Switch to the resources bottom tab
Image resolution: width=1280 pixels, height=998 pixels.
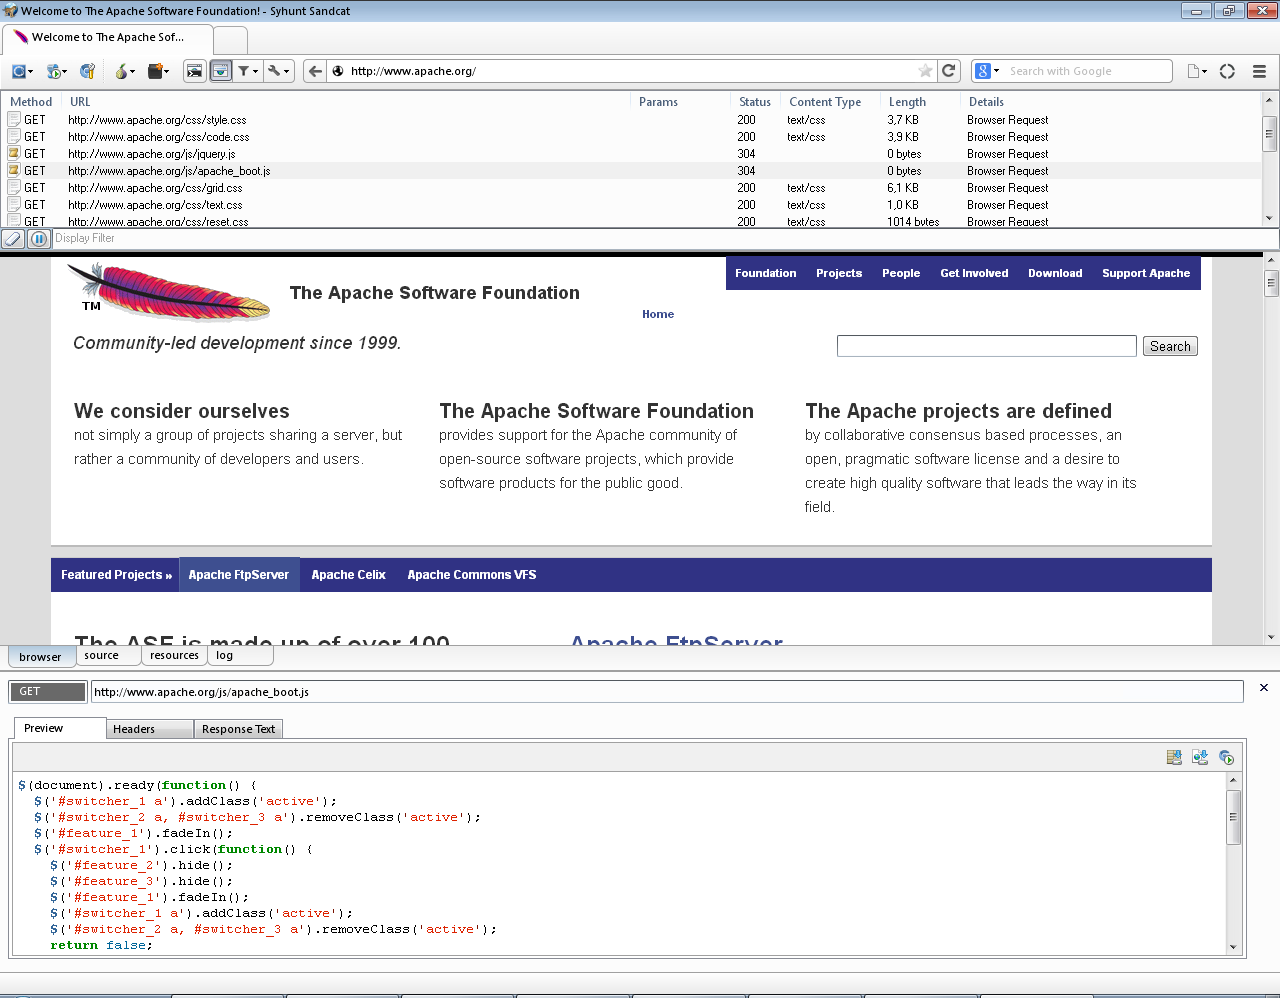coord(174,656)
